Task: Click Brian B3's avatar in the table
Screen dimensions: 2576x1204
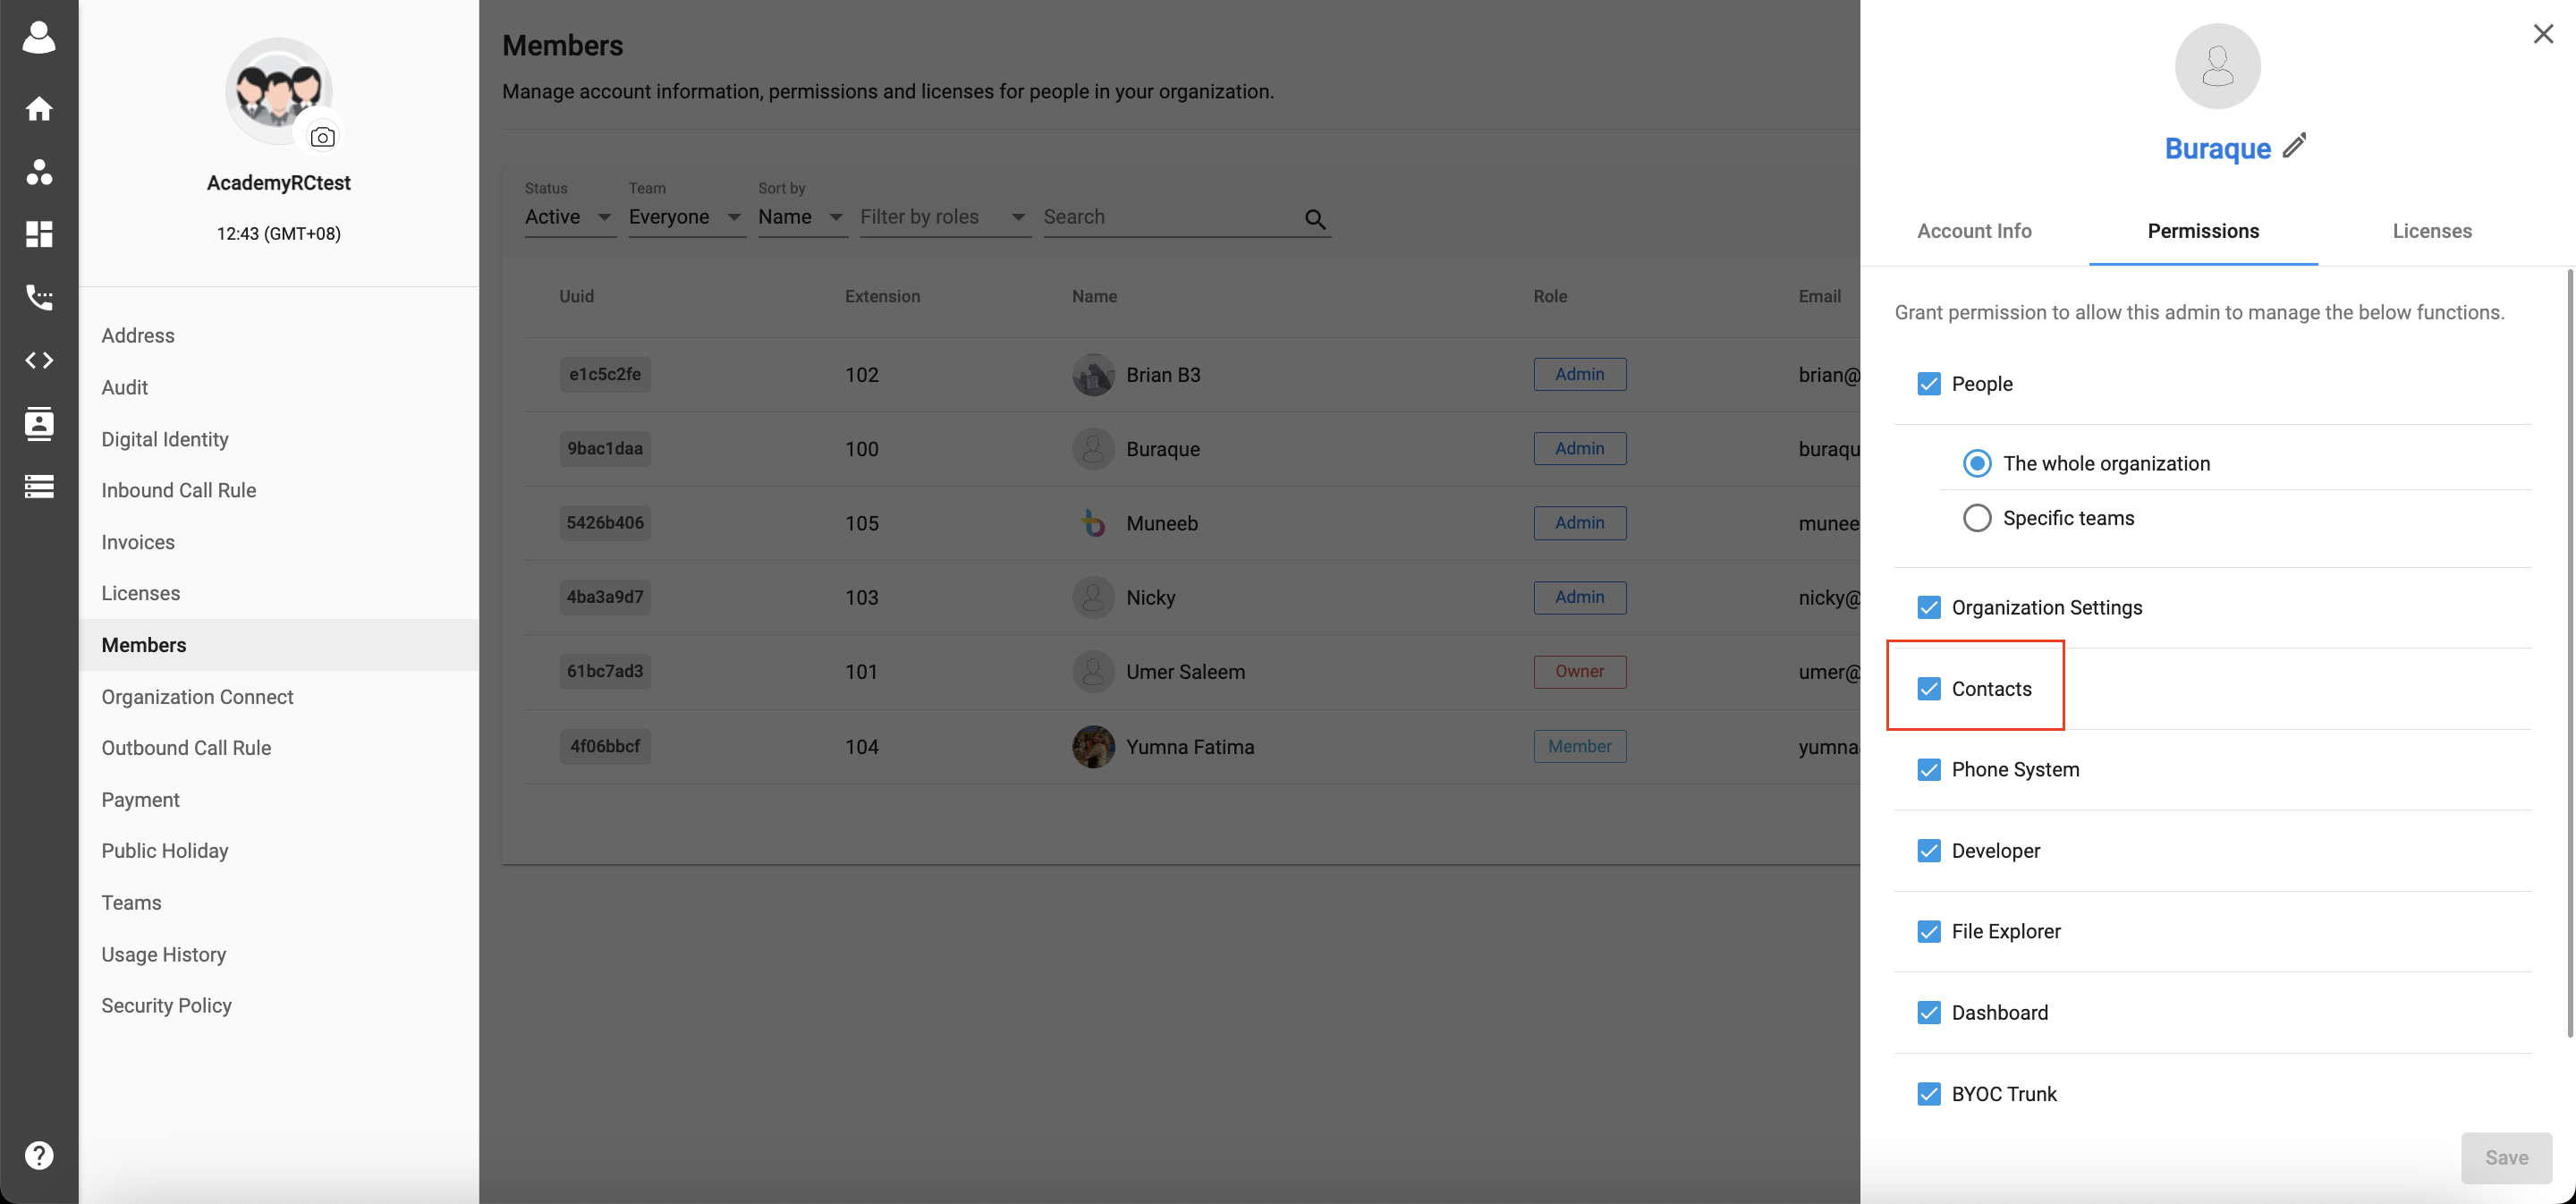Action: (x=1093, y=375)
